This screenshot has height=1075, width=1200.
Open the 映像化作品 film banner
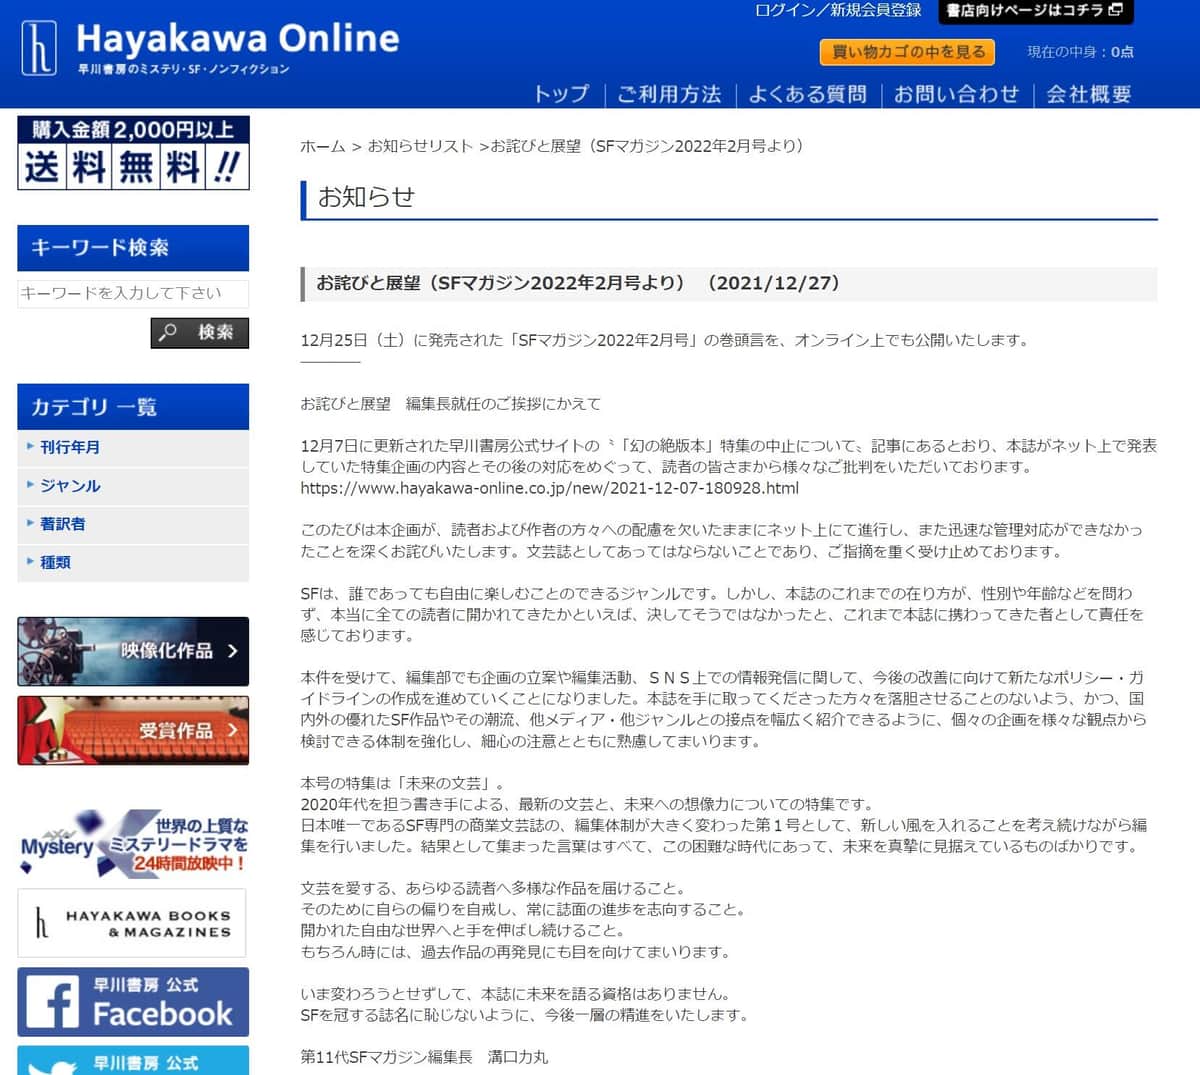133,651
